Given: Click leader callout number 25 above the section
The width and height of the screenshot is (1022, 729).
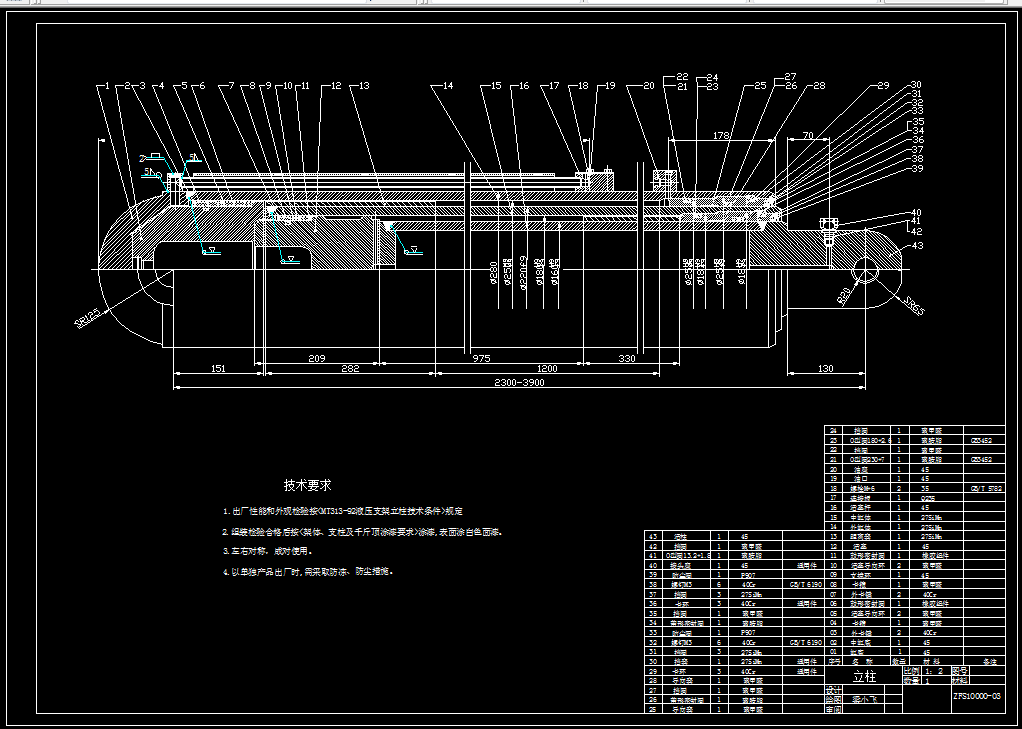Looking at the screenshot, I should pyautogui.click(x=761, y=85).
